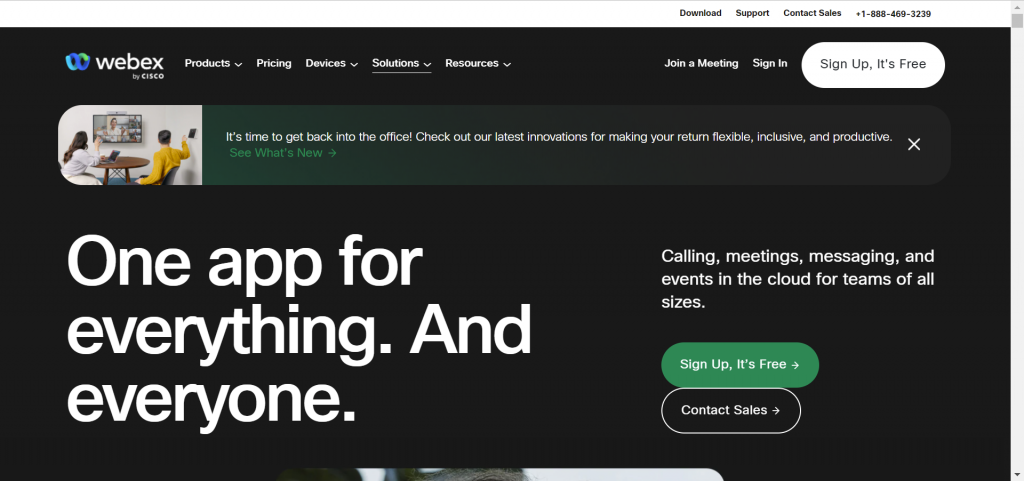The height and width of the screenshot is (481, 1024).
Task: Open the Support link in top bar
Action: click(752, 13)
